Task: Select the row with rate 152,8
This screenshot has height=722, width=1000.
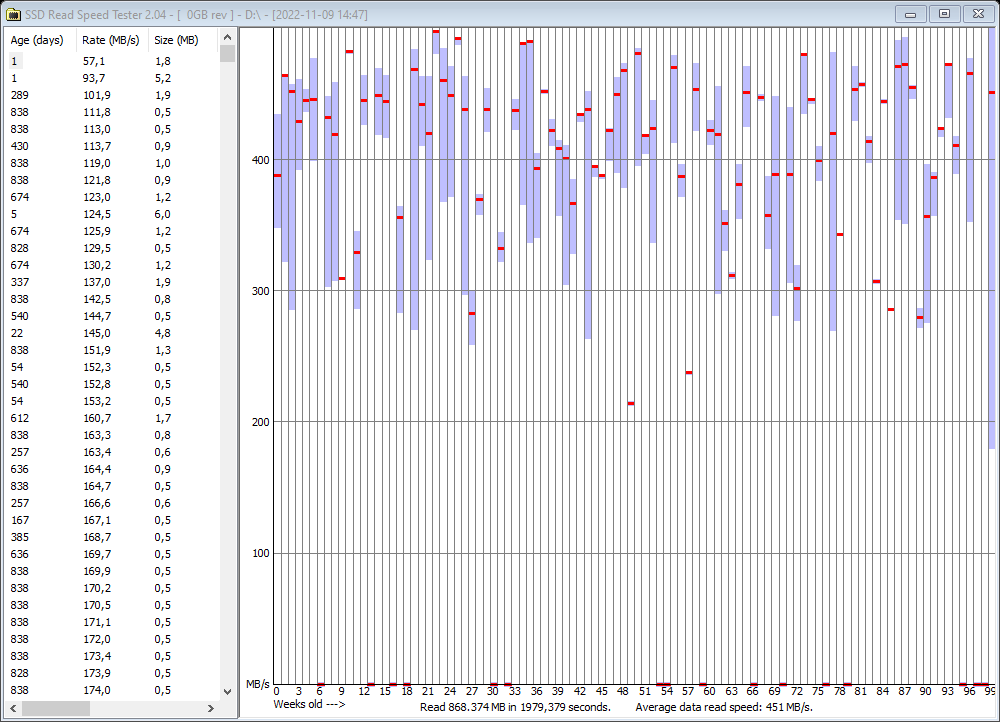Action: pos(112,385)
